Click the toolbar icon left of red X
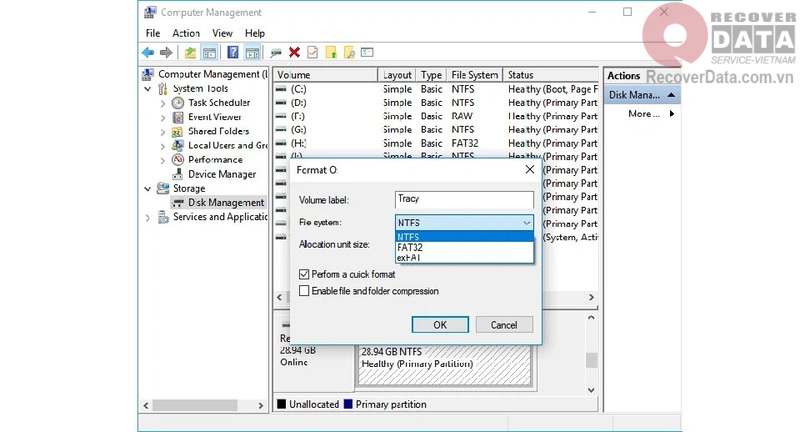 (276, 52)
